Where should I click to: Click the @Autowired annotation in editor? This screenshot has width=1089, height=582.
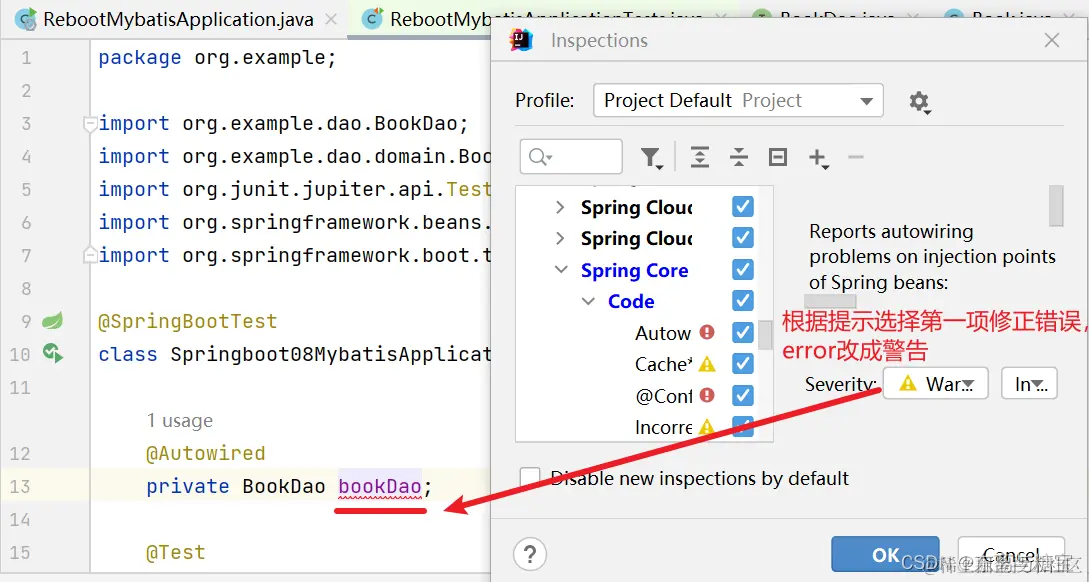click(x=206, y=454)
